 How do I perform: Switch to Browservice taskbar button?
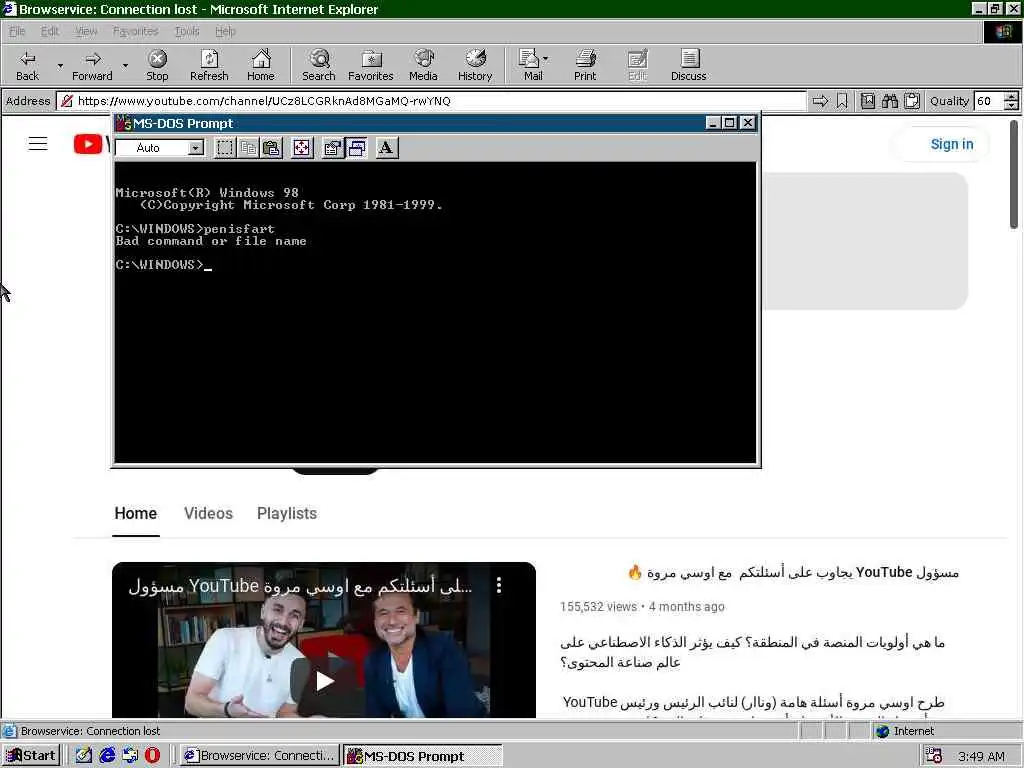[x=259, y=756]
